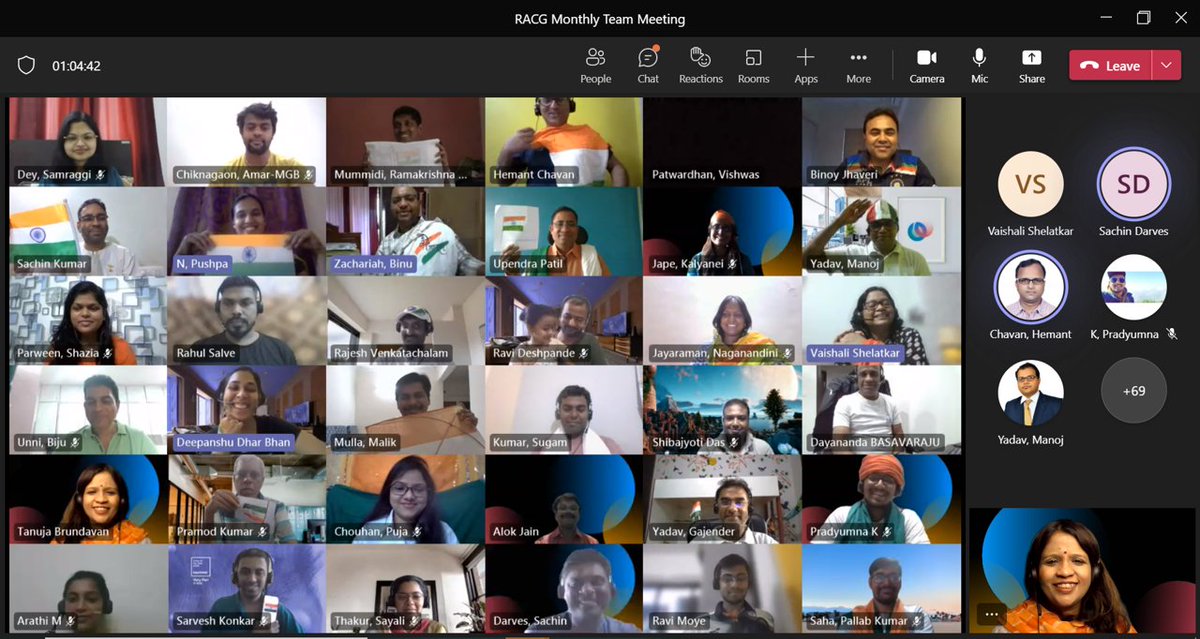Open self-view options ellipsis menu
The image size is (1200, 639).
click(x=991, y=614)
